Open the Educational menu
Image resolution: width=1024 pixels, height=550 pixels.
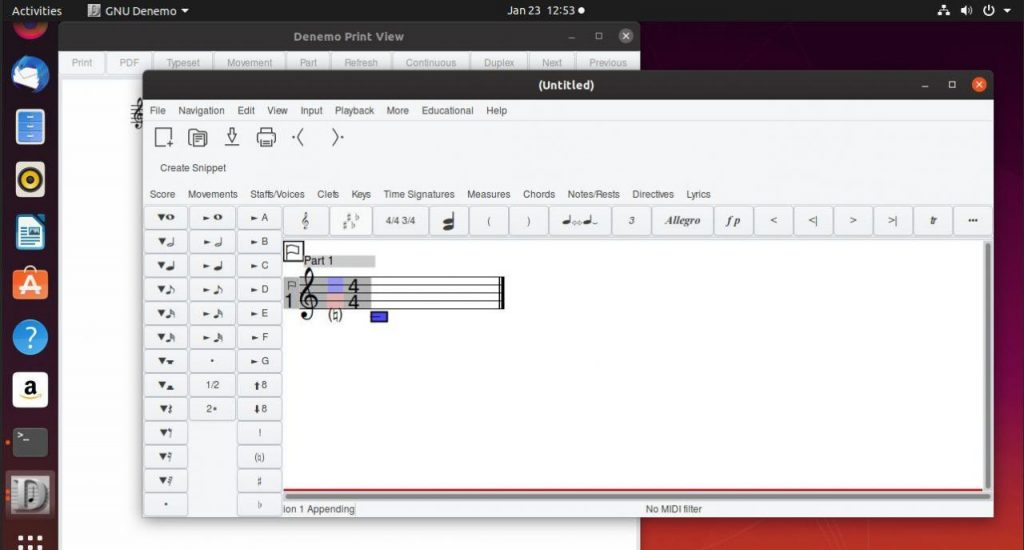pos(447,110)
